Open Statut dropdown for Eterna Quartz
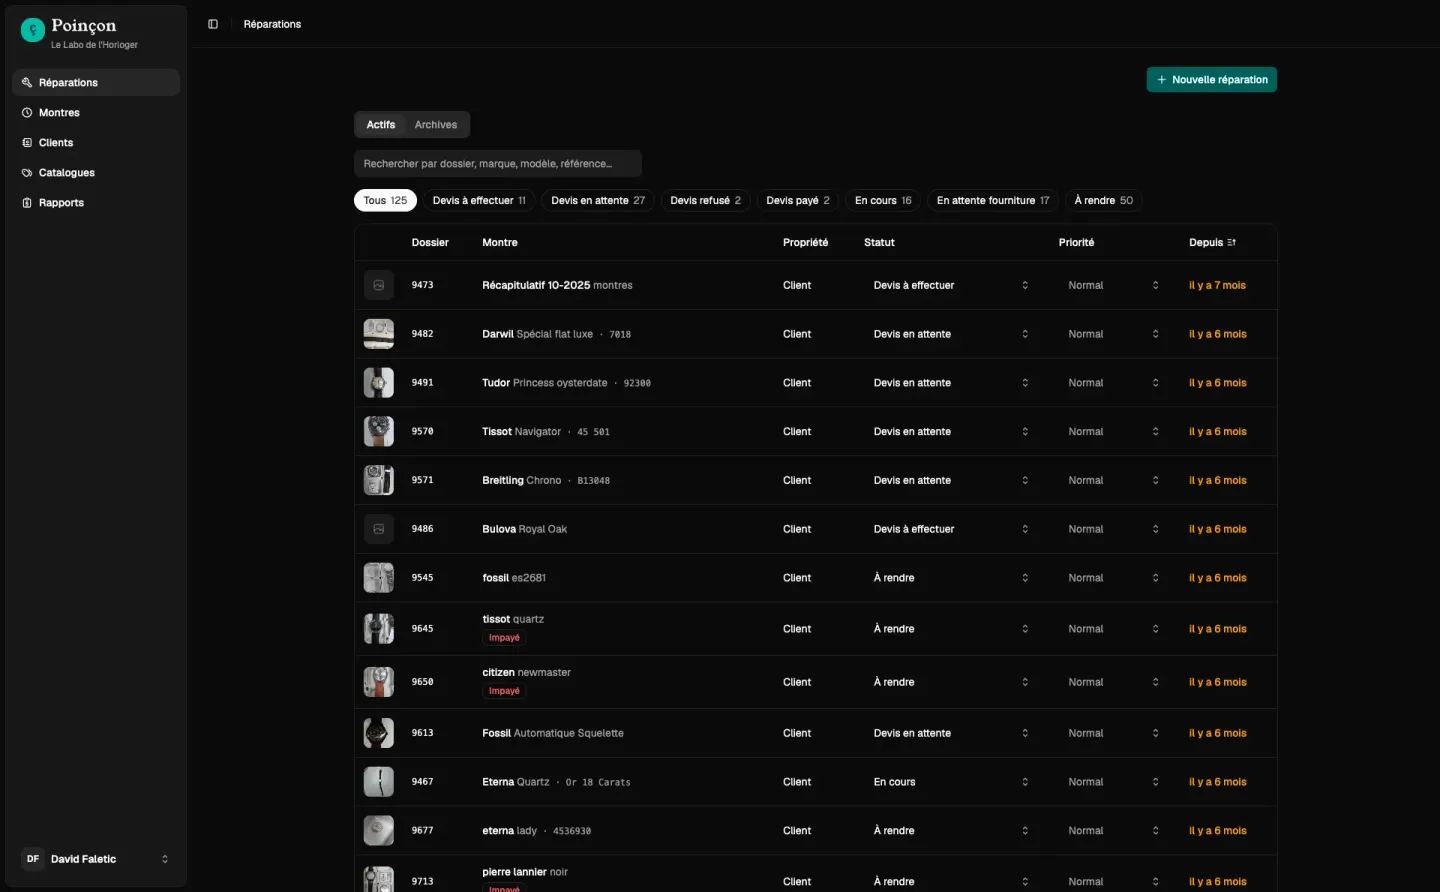The image size is (1440, 892). coord(951,782)
